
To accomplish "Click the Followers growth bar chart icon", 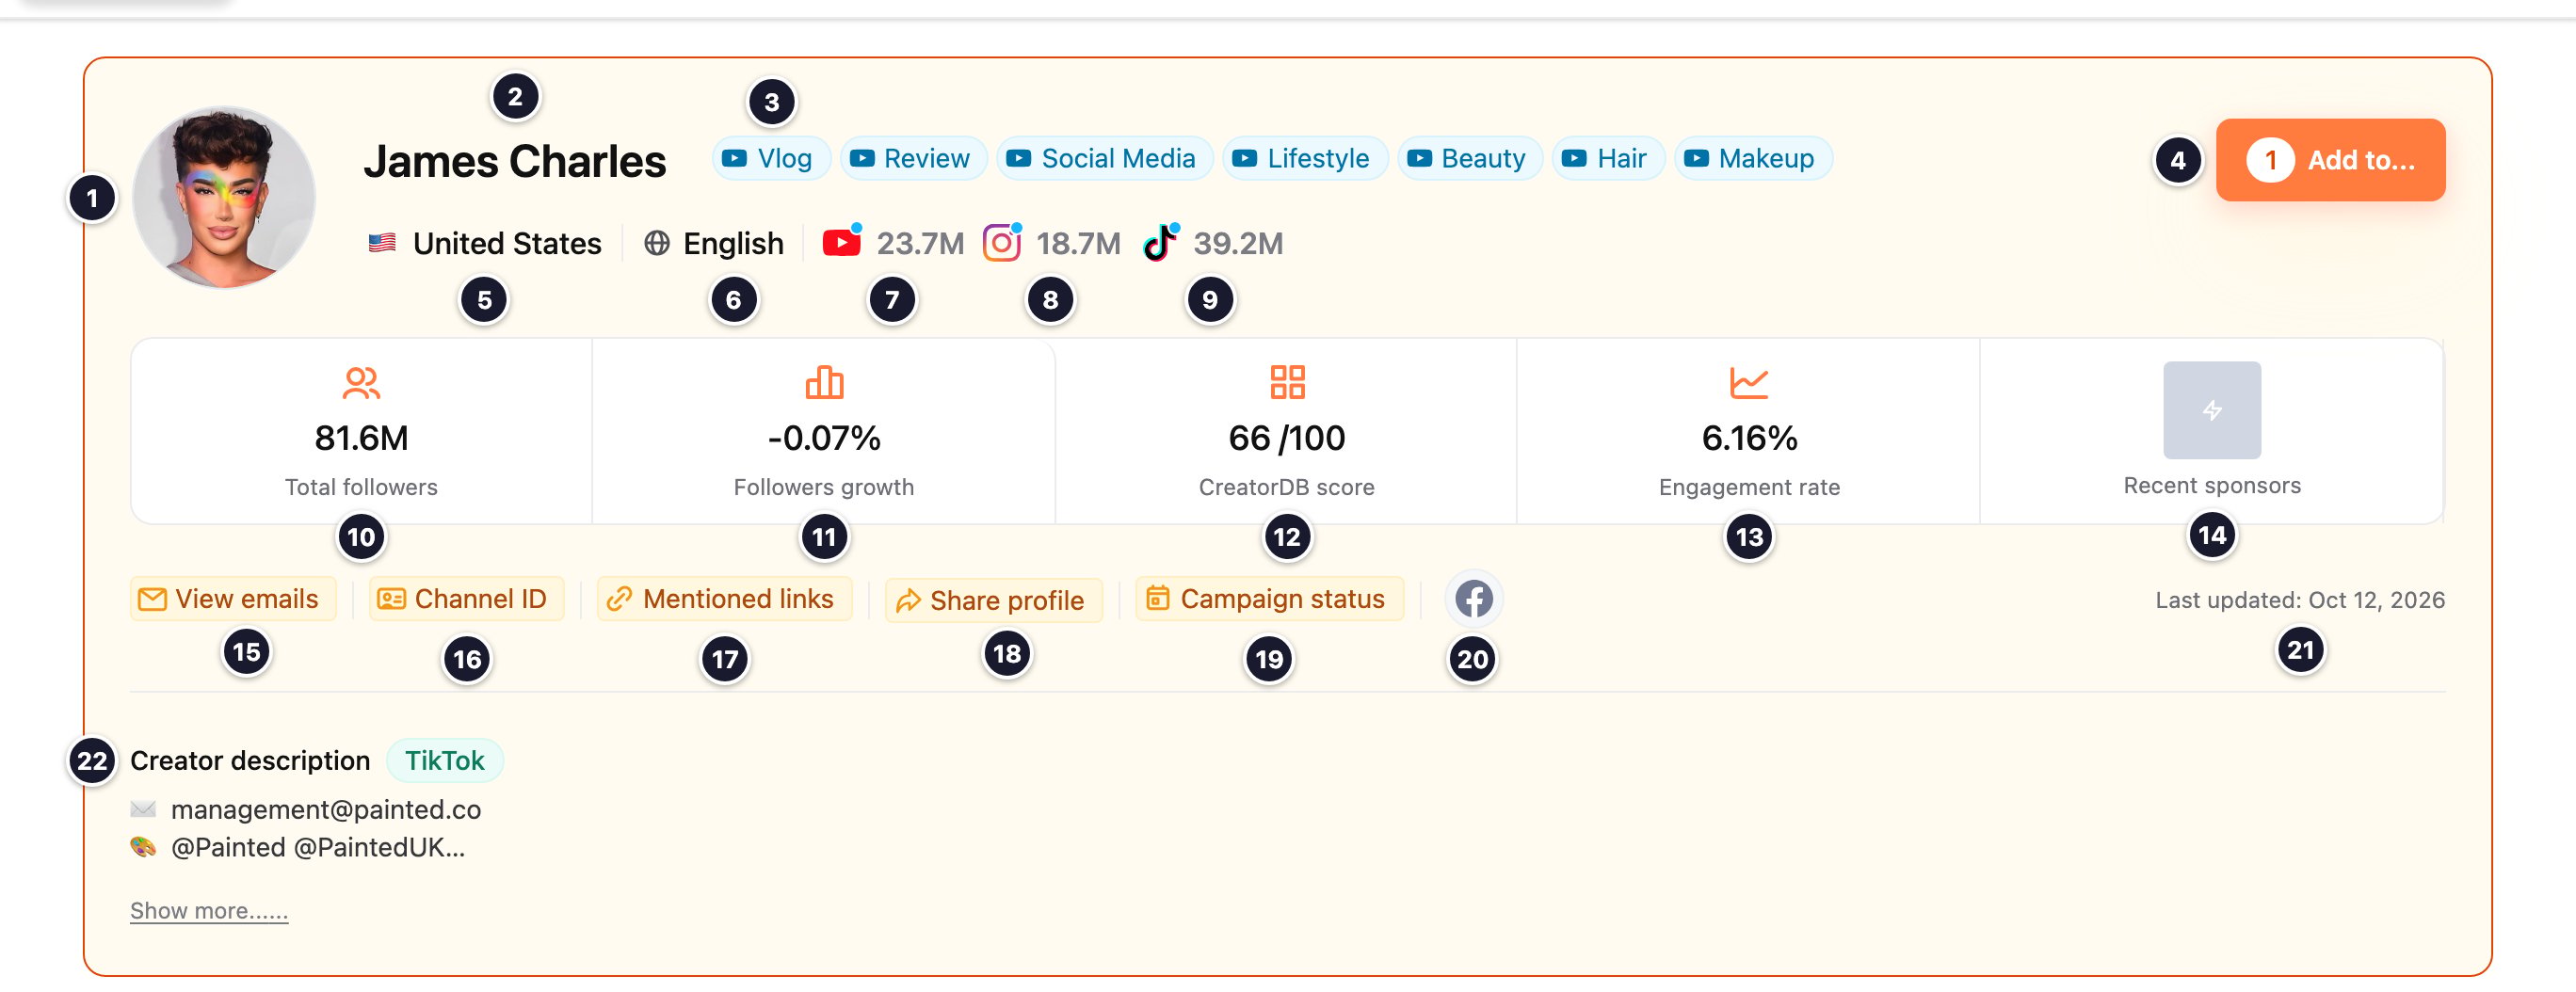I will click(824, 383).
